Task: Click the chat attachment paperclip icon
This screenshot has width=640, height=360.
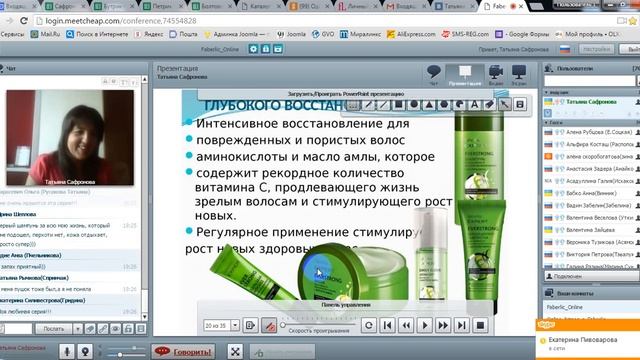Action: pos(90,329)
